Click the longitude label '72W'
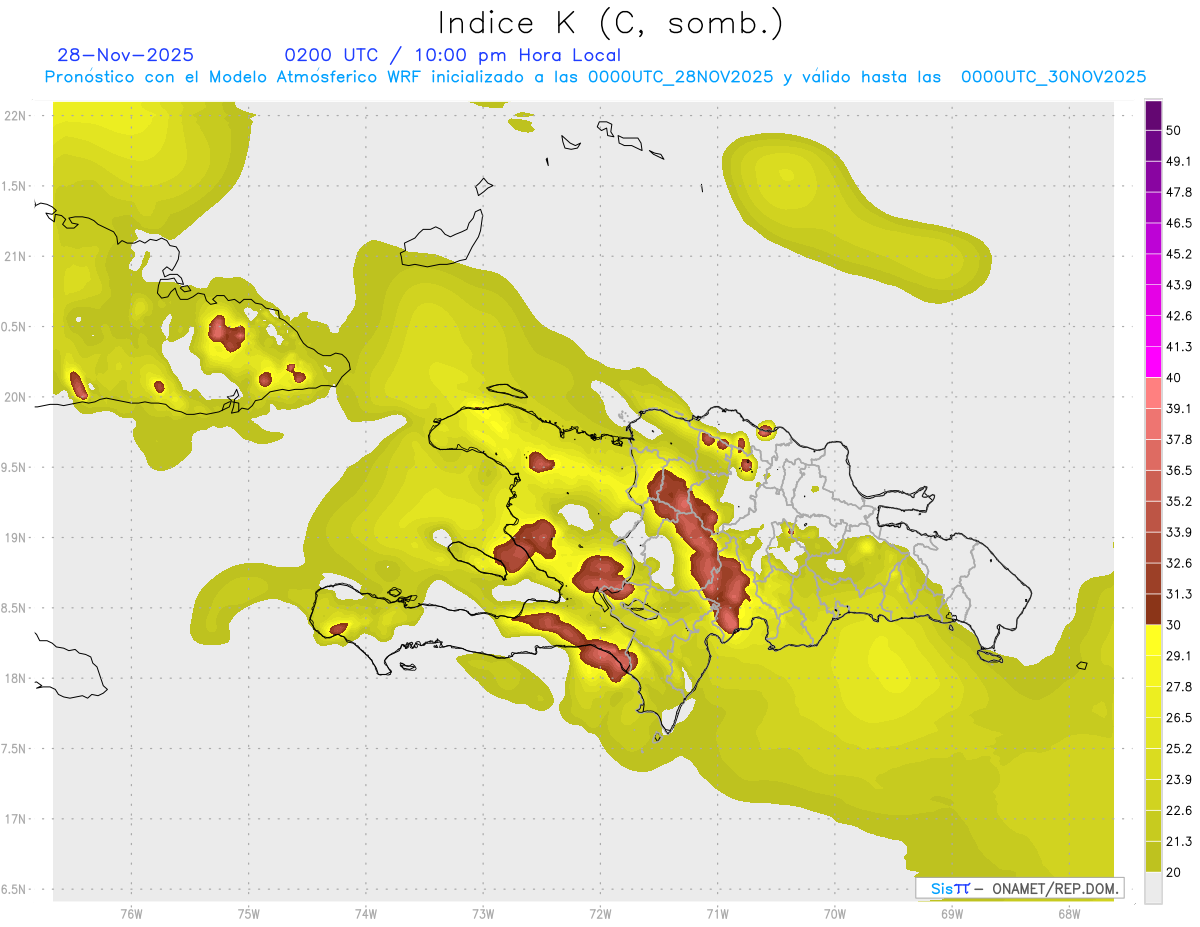1200x927 pixels. (600, 913)
